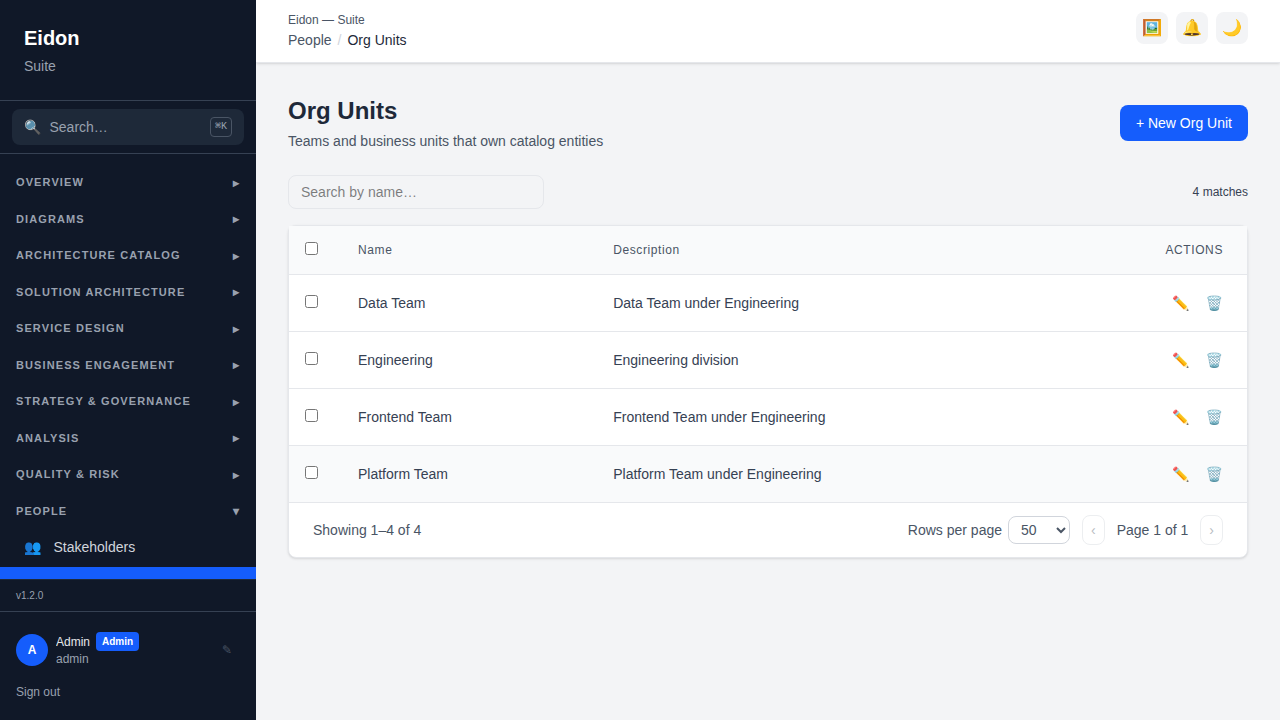Toggle dark mode with moon icon
1280x720 pixels.
click(x=1232, y=28)
